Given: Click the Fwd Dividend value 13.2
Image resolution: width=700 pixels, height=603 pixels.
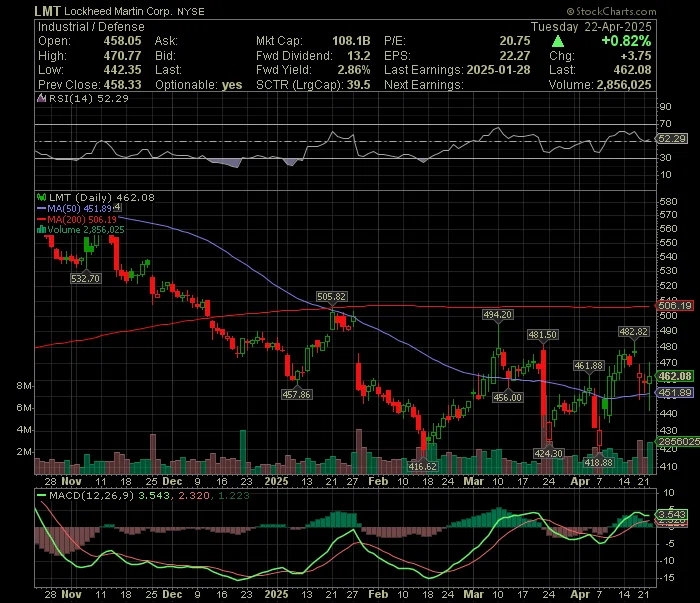Looking at the screenshot, I should 359,56.
